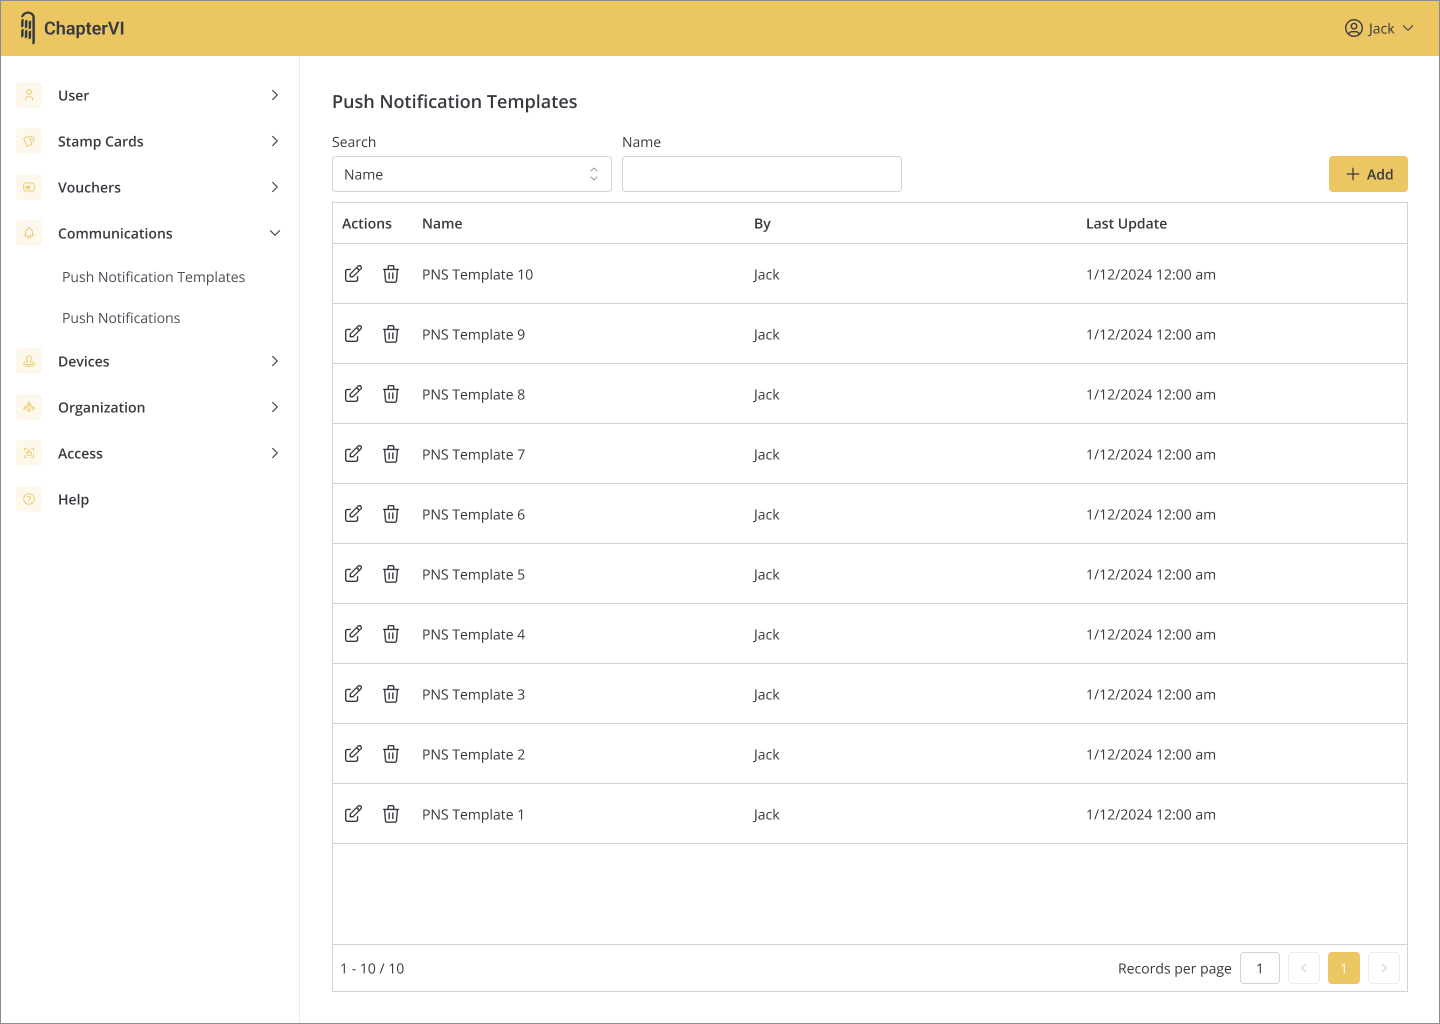Open the Search field type dropdown
Viewport: 1440px width, 1024px height.
click(x=471, y=174)
